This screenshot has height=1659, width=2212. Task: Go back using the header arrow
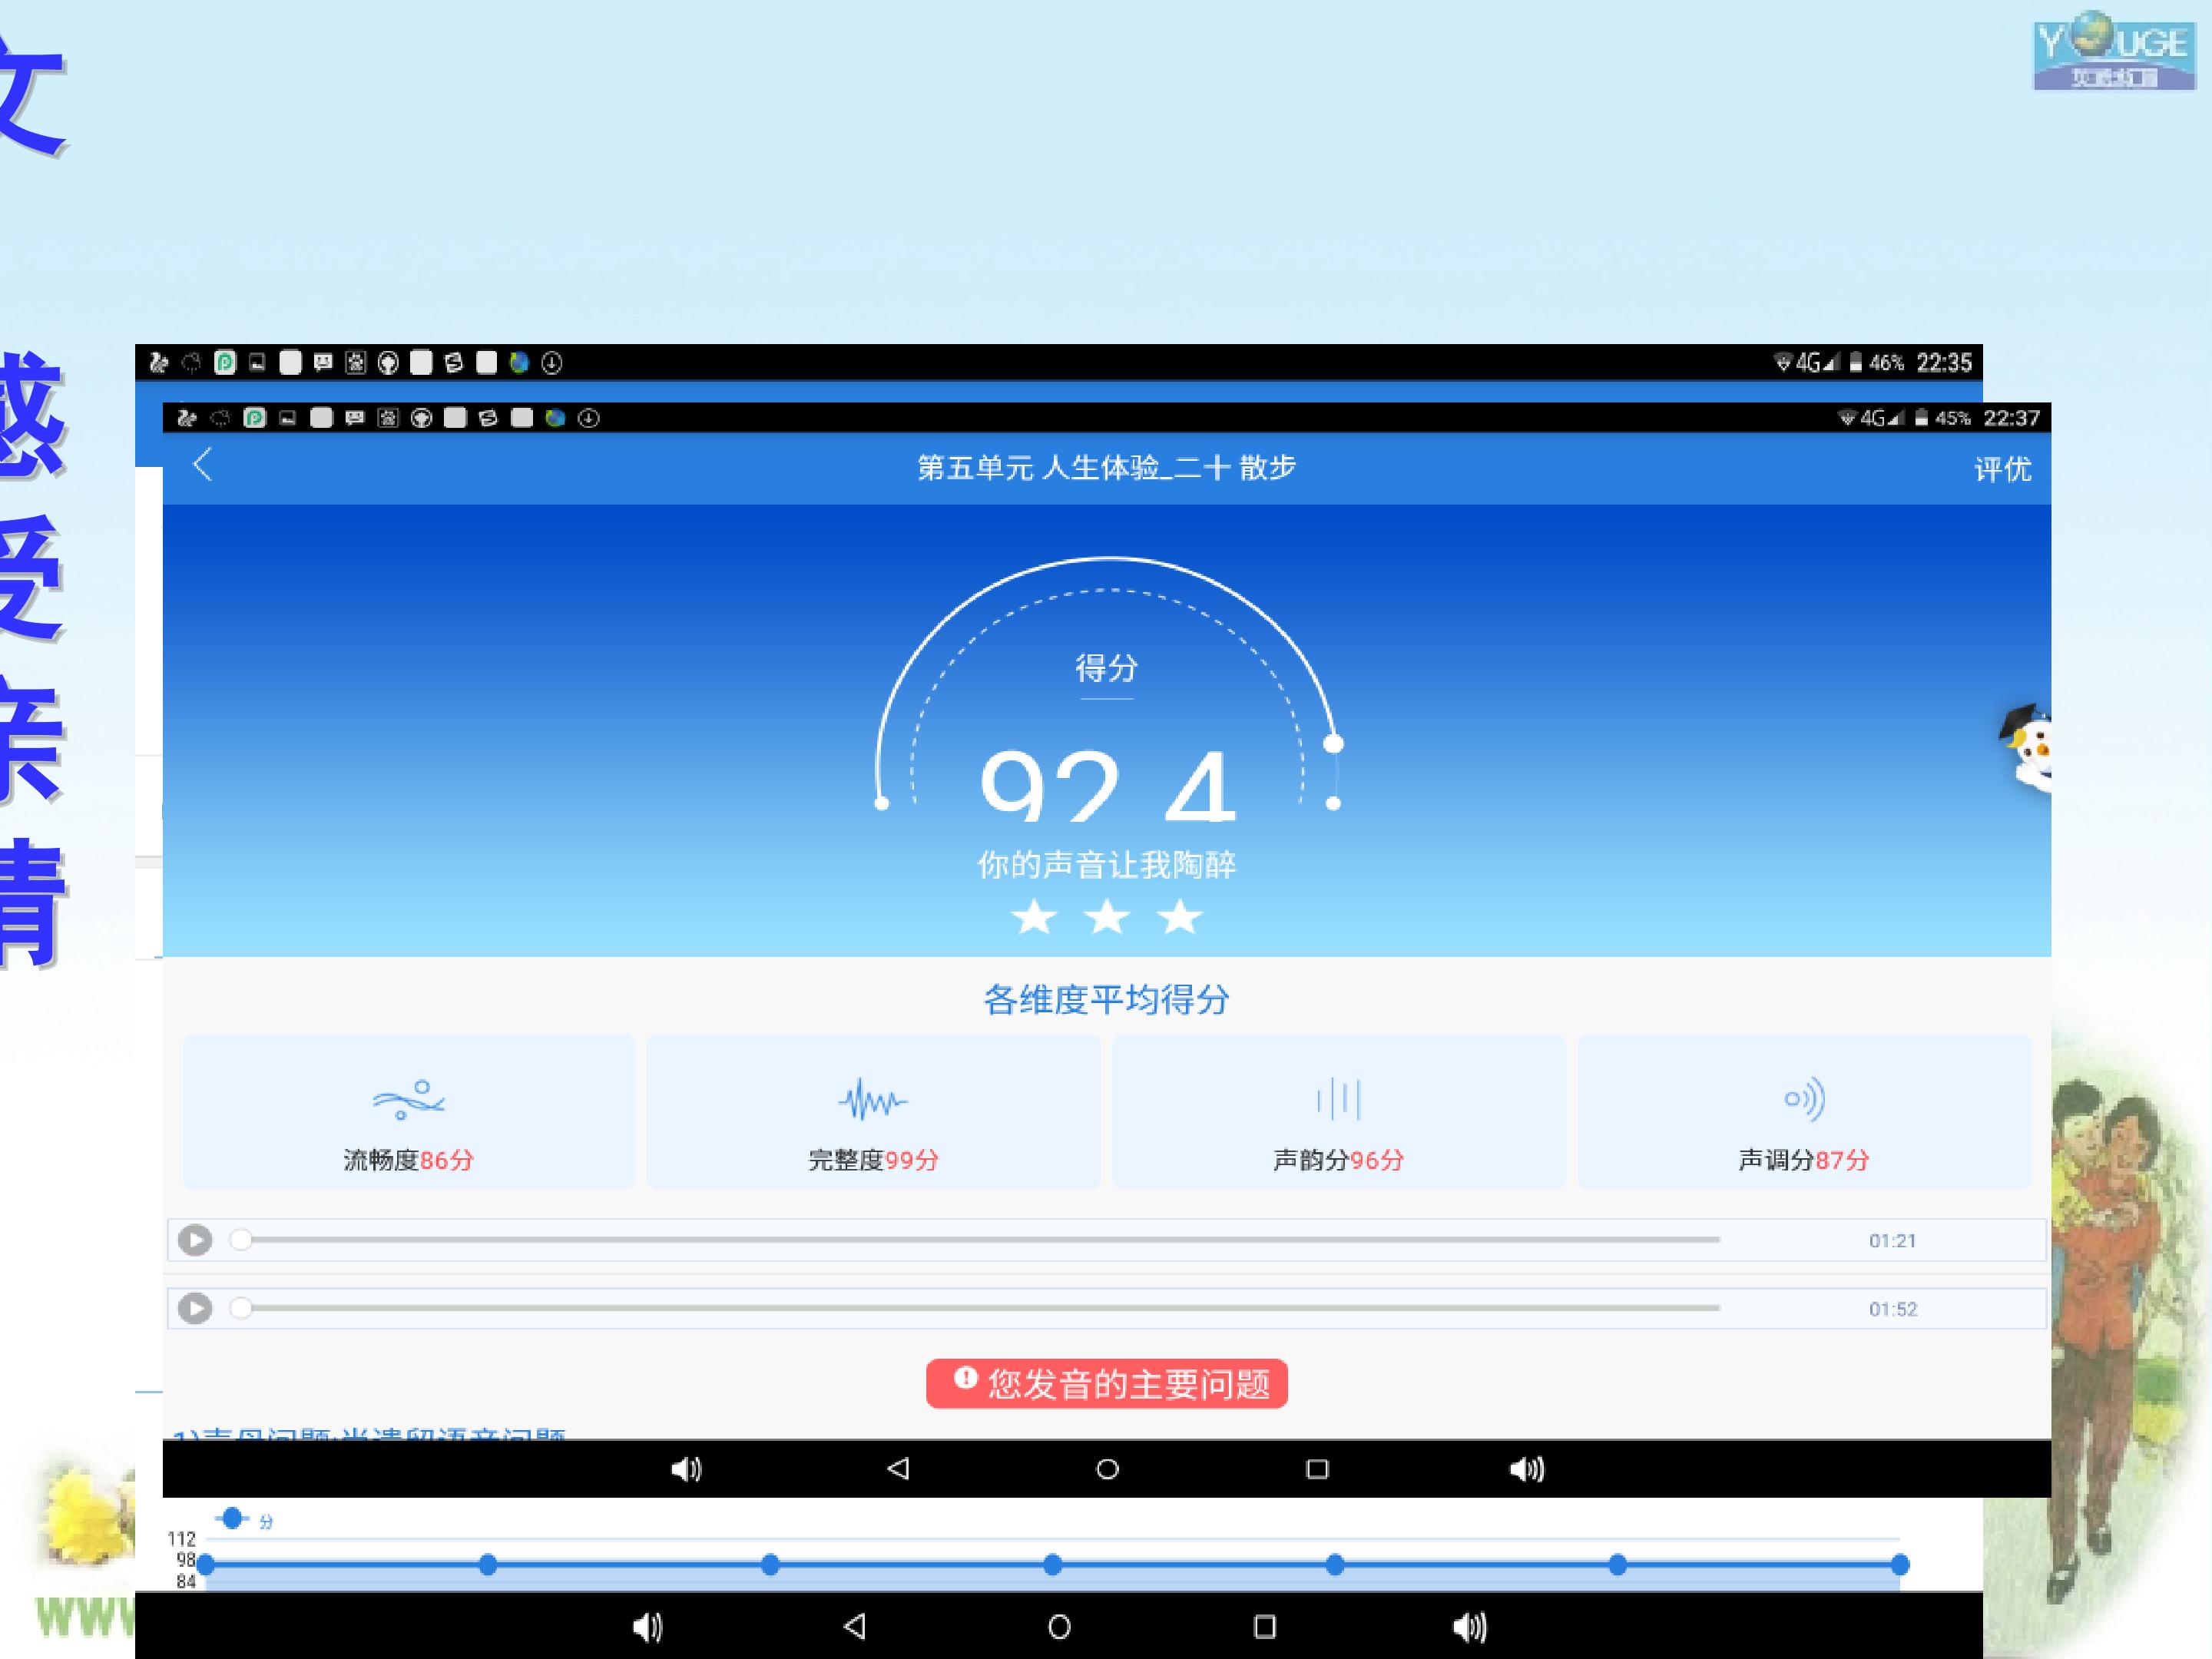[x=203, y=465]
